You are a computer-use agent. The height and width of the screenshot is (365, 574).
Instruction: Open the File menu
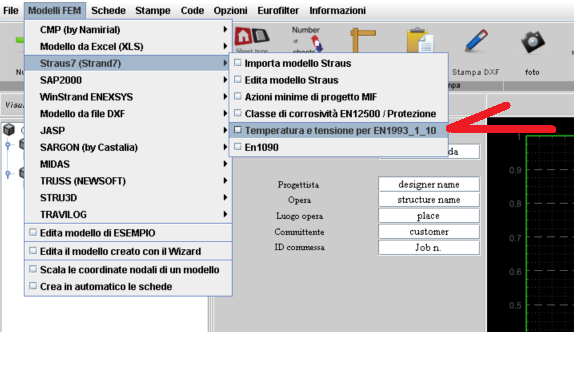11,11
